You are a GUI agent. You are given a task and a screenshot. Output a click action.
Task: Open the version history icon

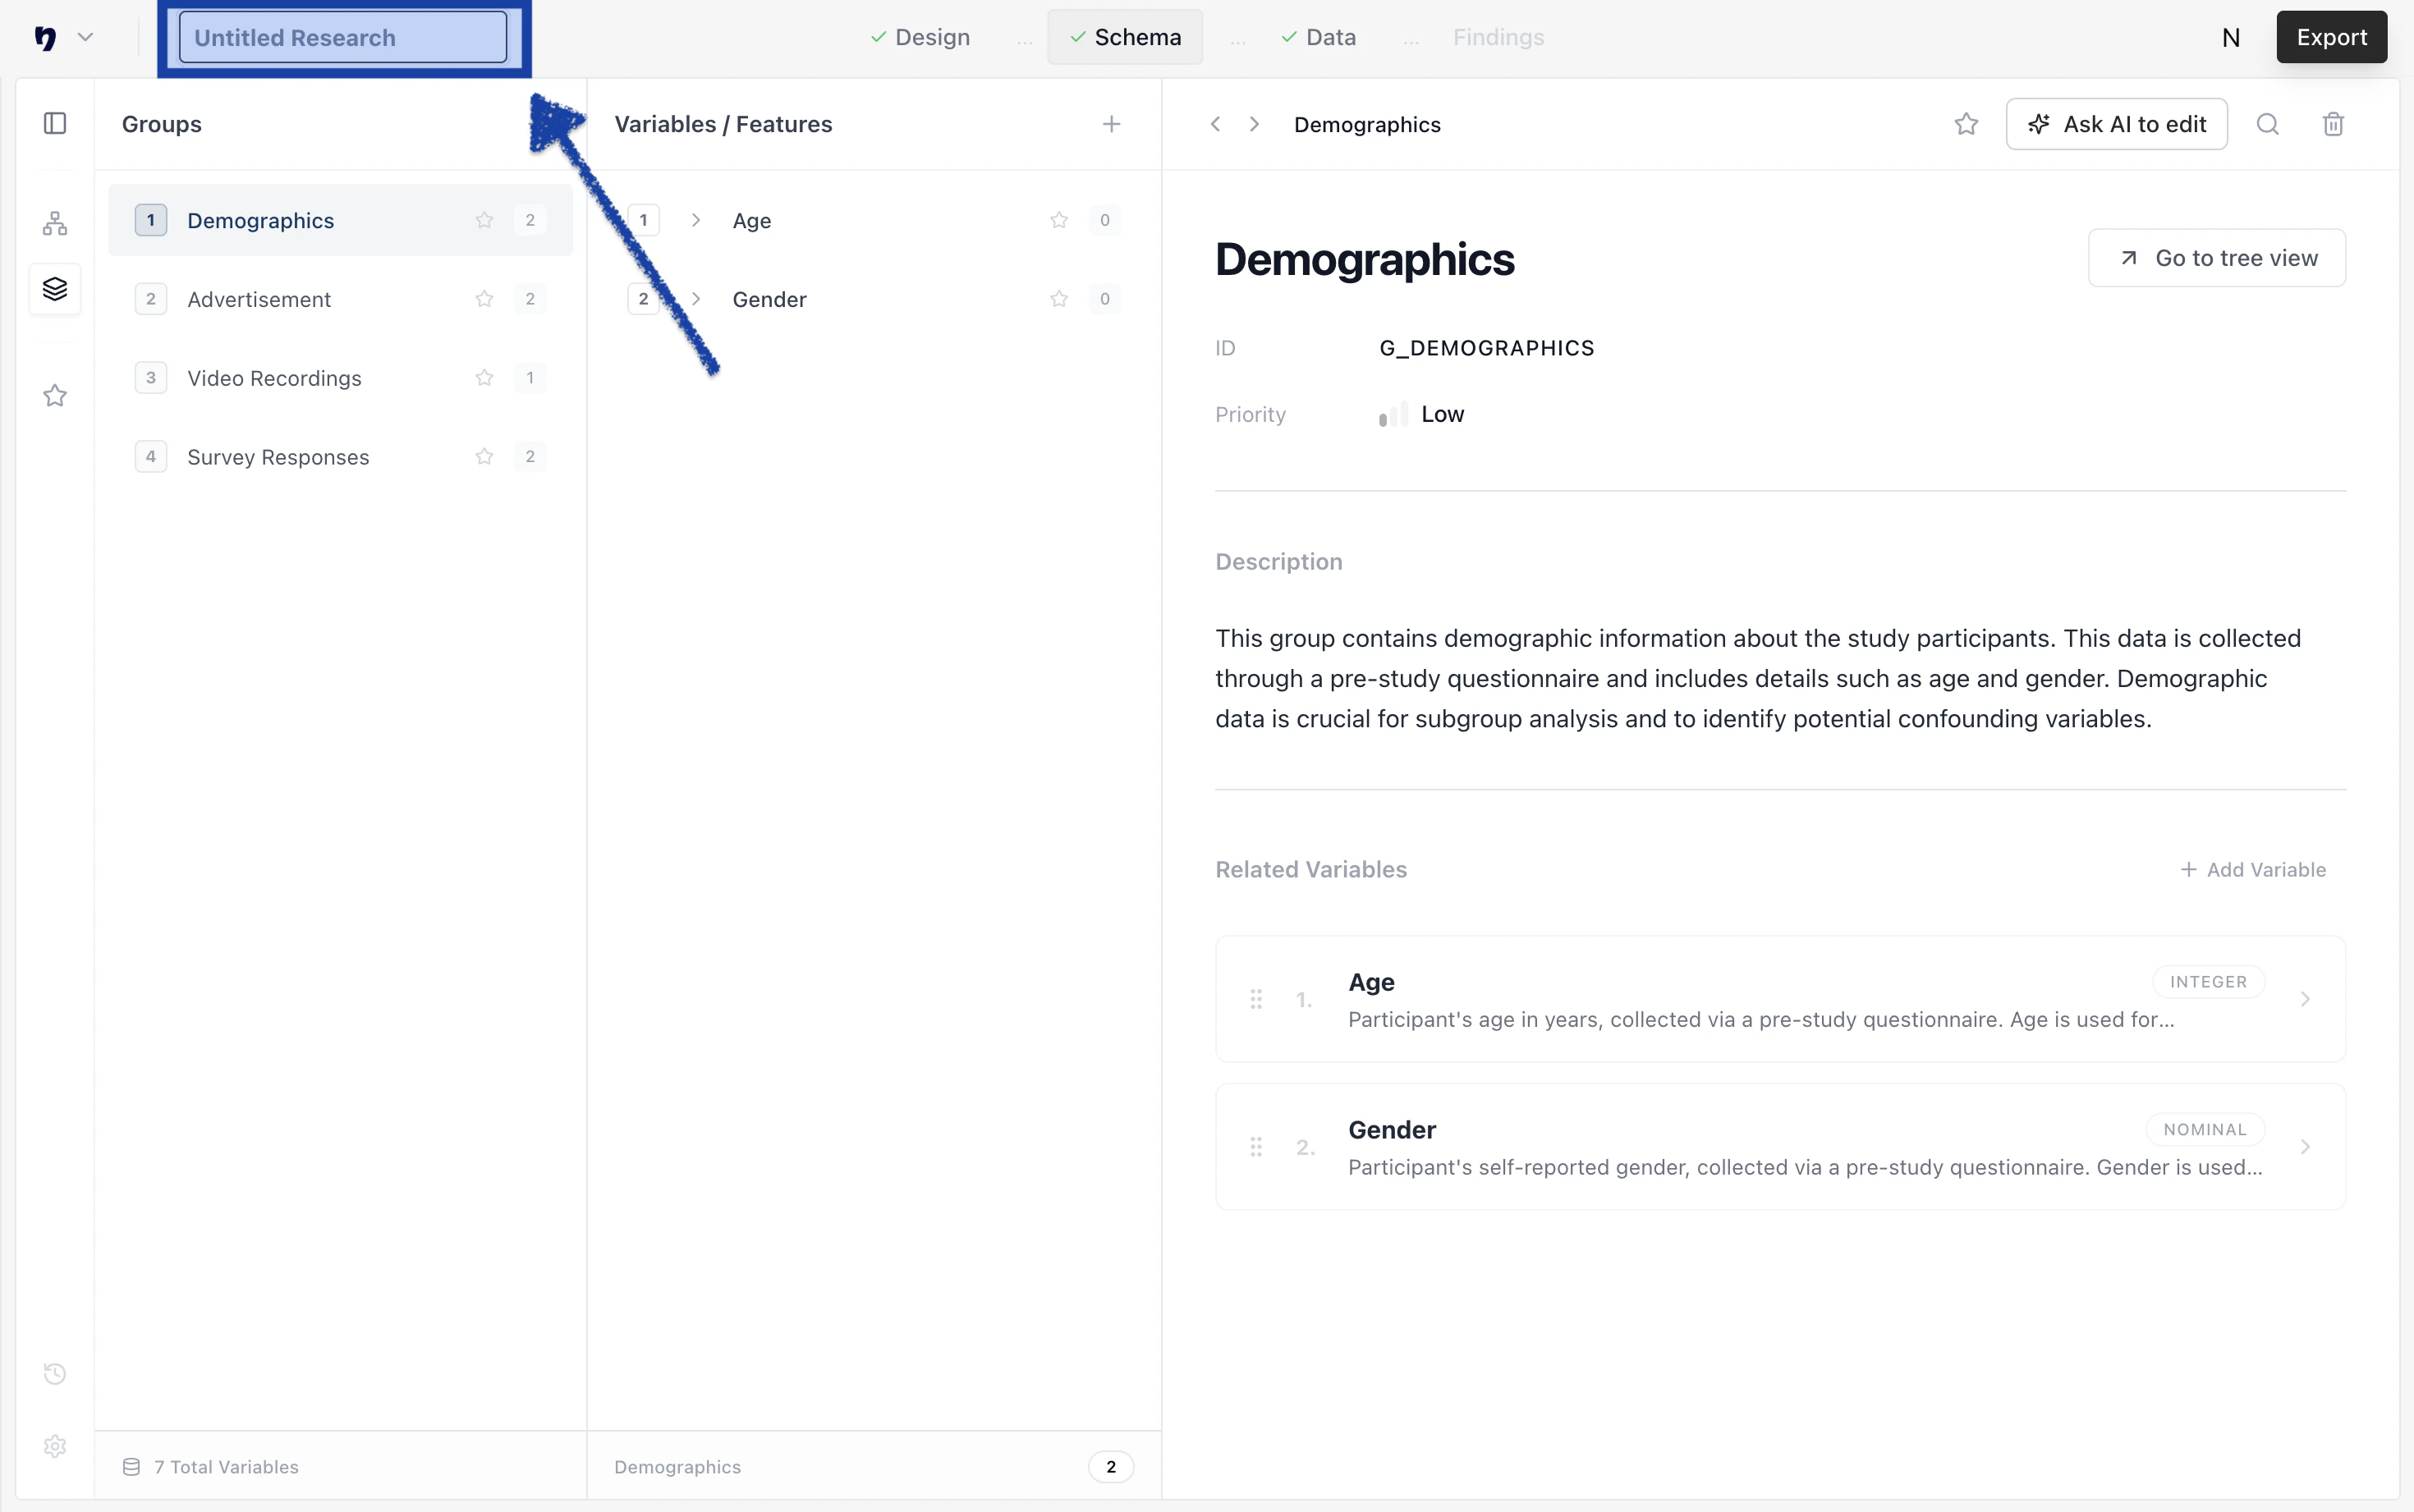click(x=55, y=1373)
